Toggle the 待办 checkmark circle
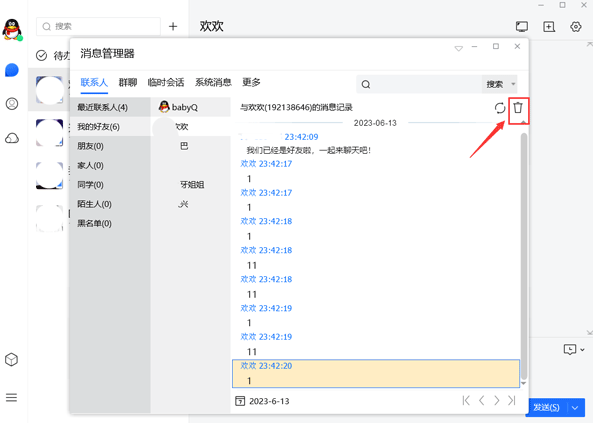The image size is (593, 423). click(41, 56)
